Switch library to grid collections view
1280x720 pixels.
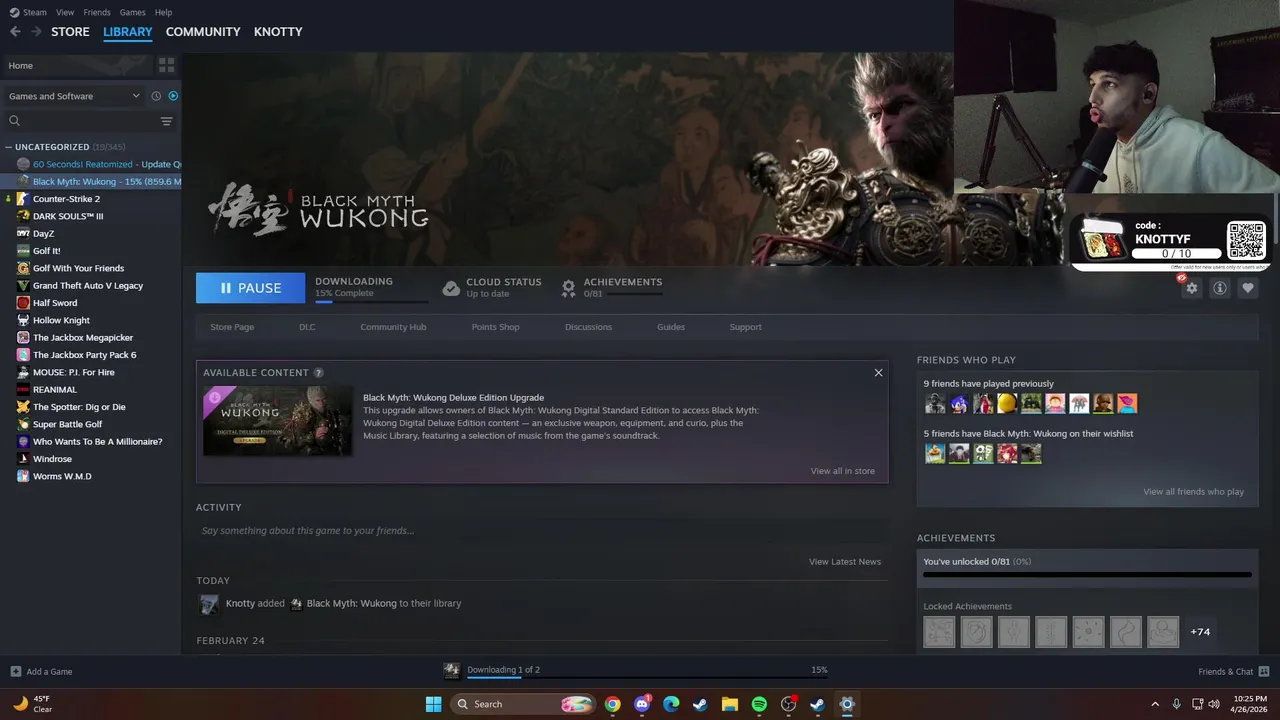click(166, 65)
